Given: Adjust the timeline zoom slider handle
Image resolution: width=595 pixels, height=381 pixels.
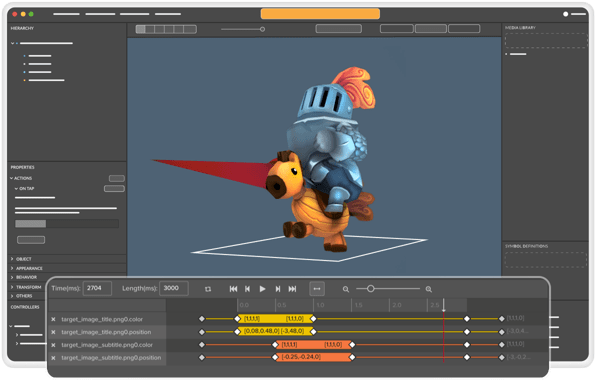Looking at the screenshot, I should [x=371, y=289].
